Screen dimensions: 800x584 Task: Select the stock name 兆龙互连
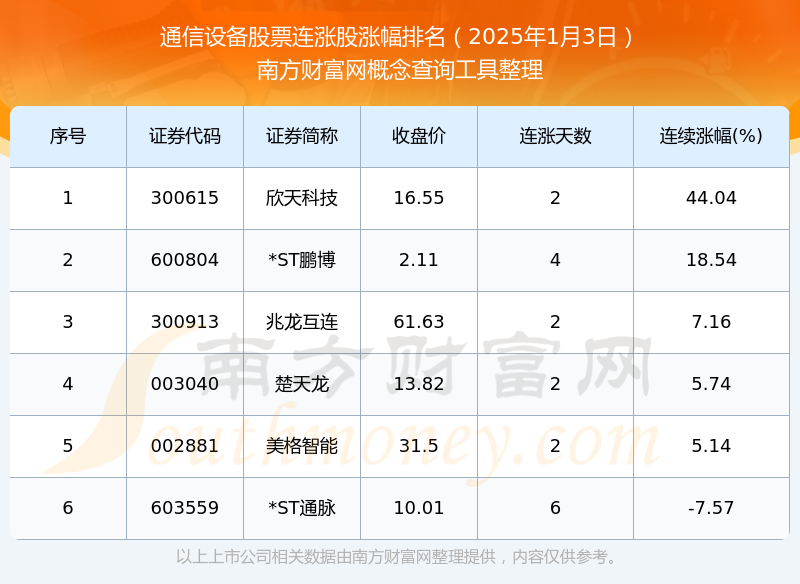pos(301,322)
